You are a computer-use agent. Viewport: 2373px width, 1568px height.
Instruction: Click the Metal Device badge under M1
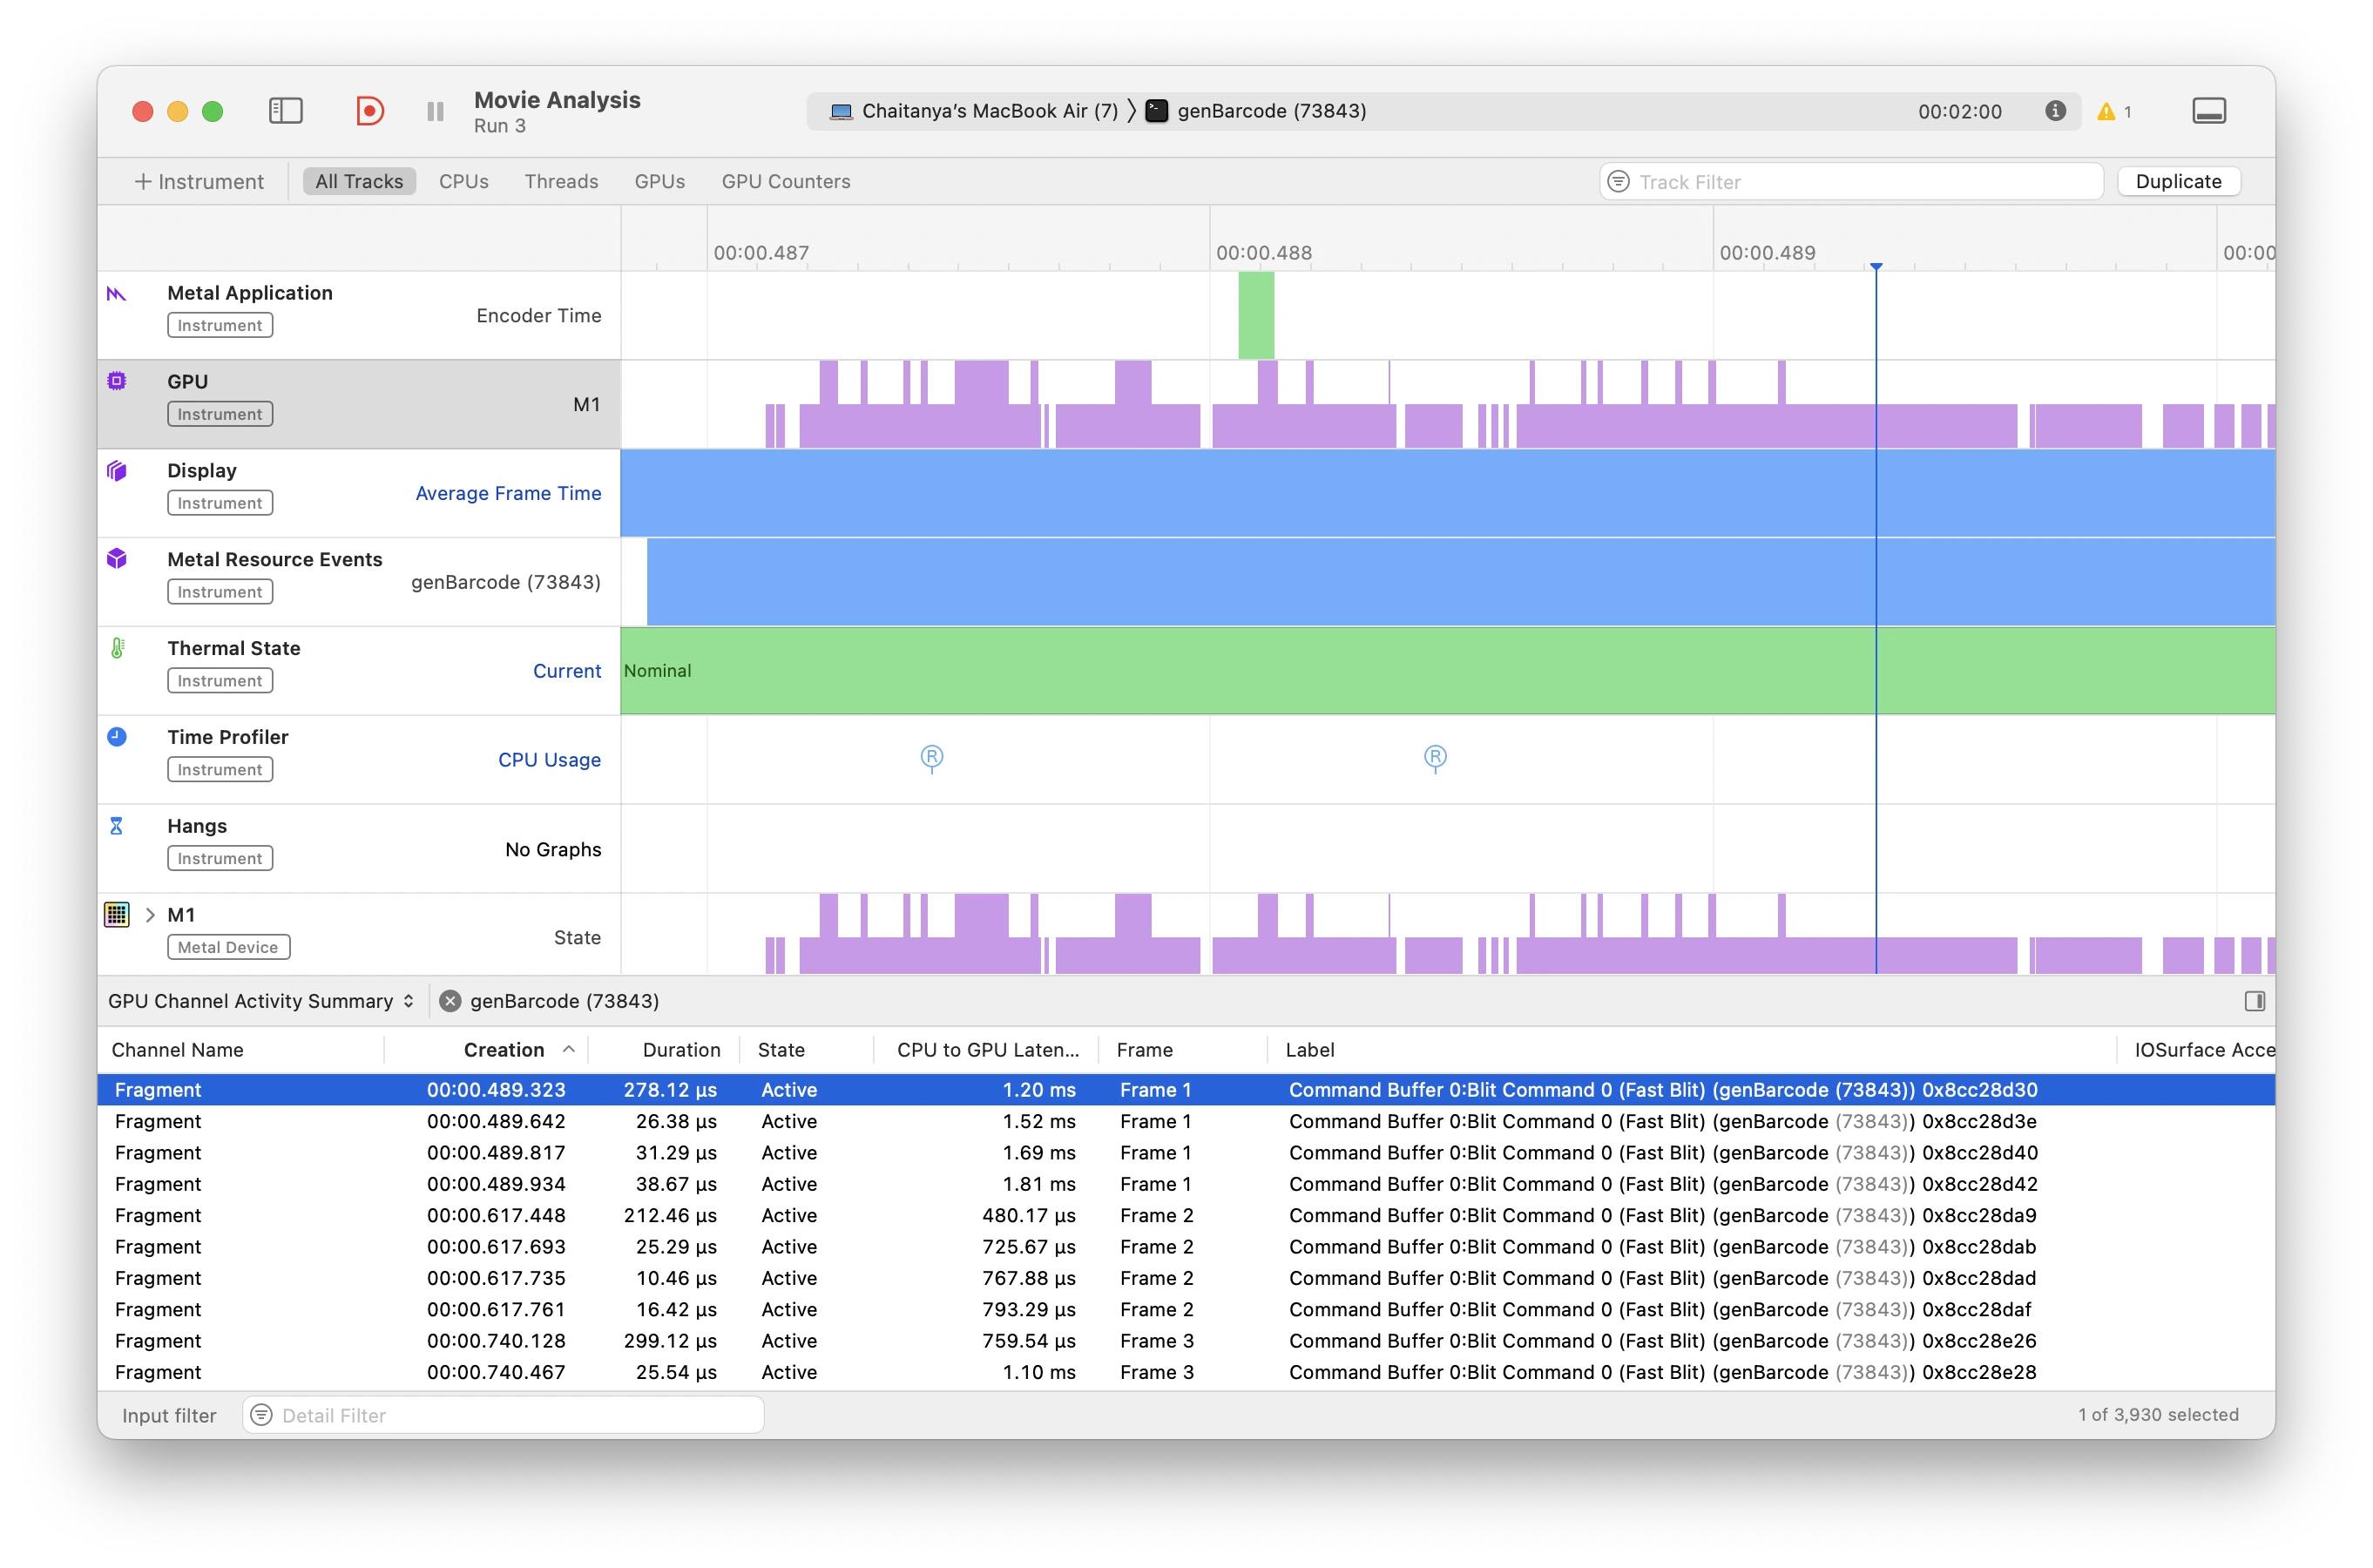pyautogui.click(x=228, y=947)
